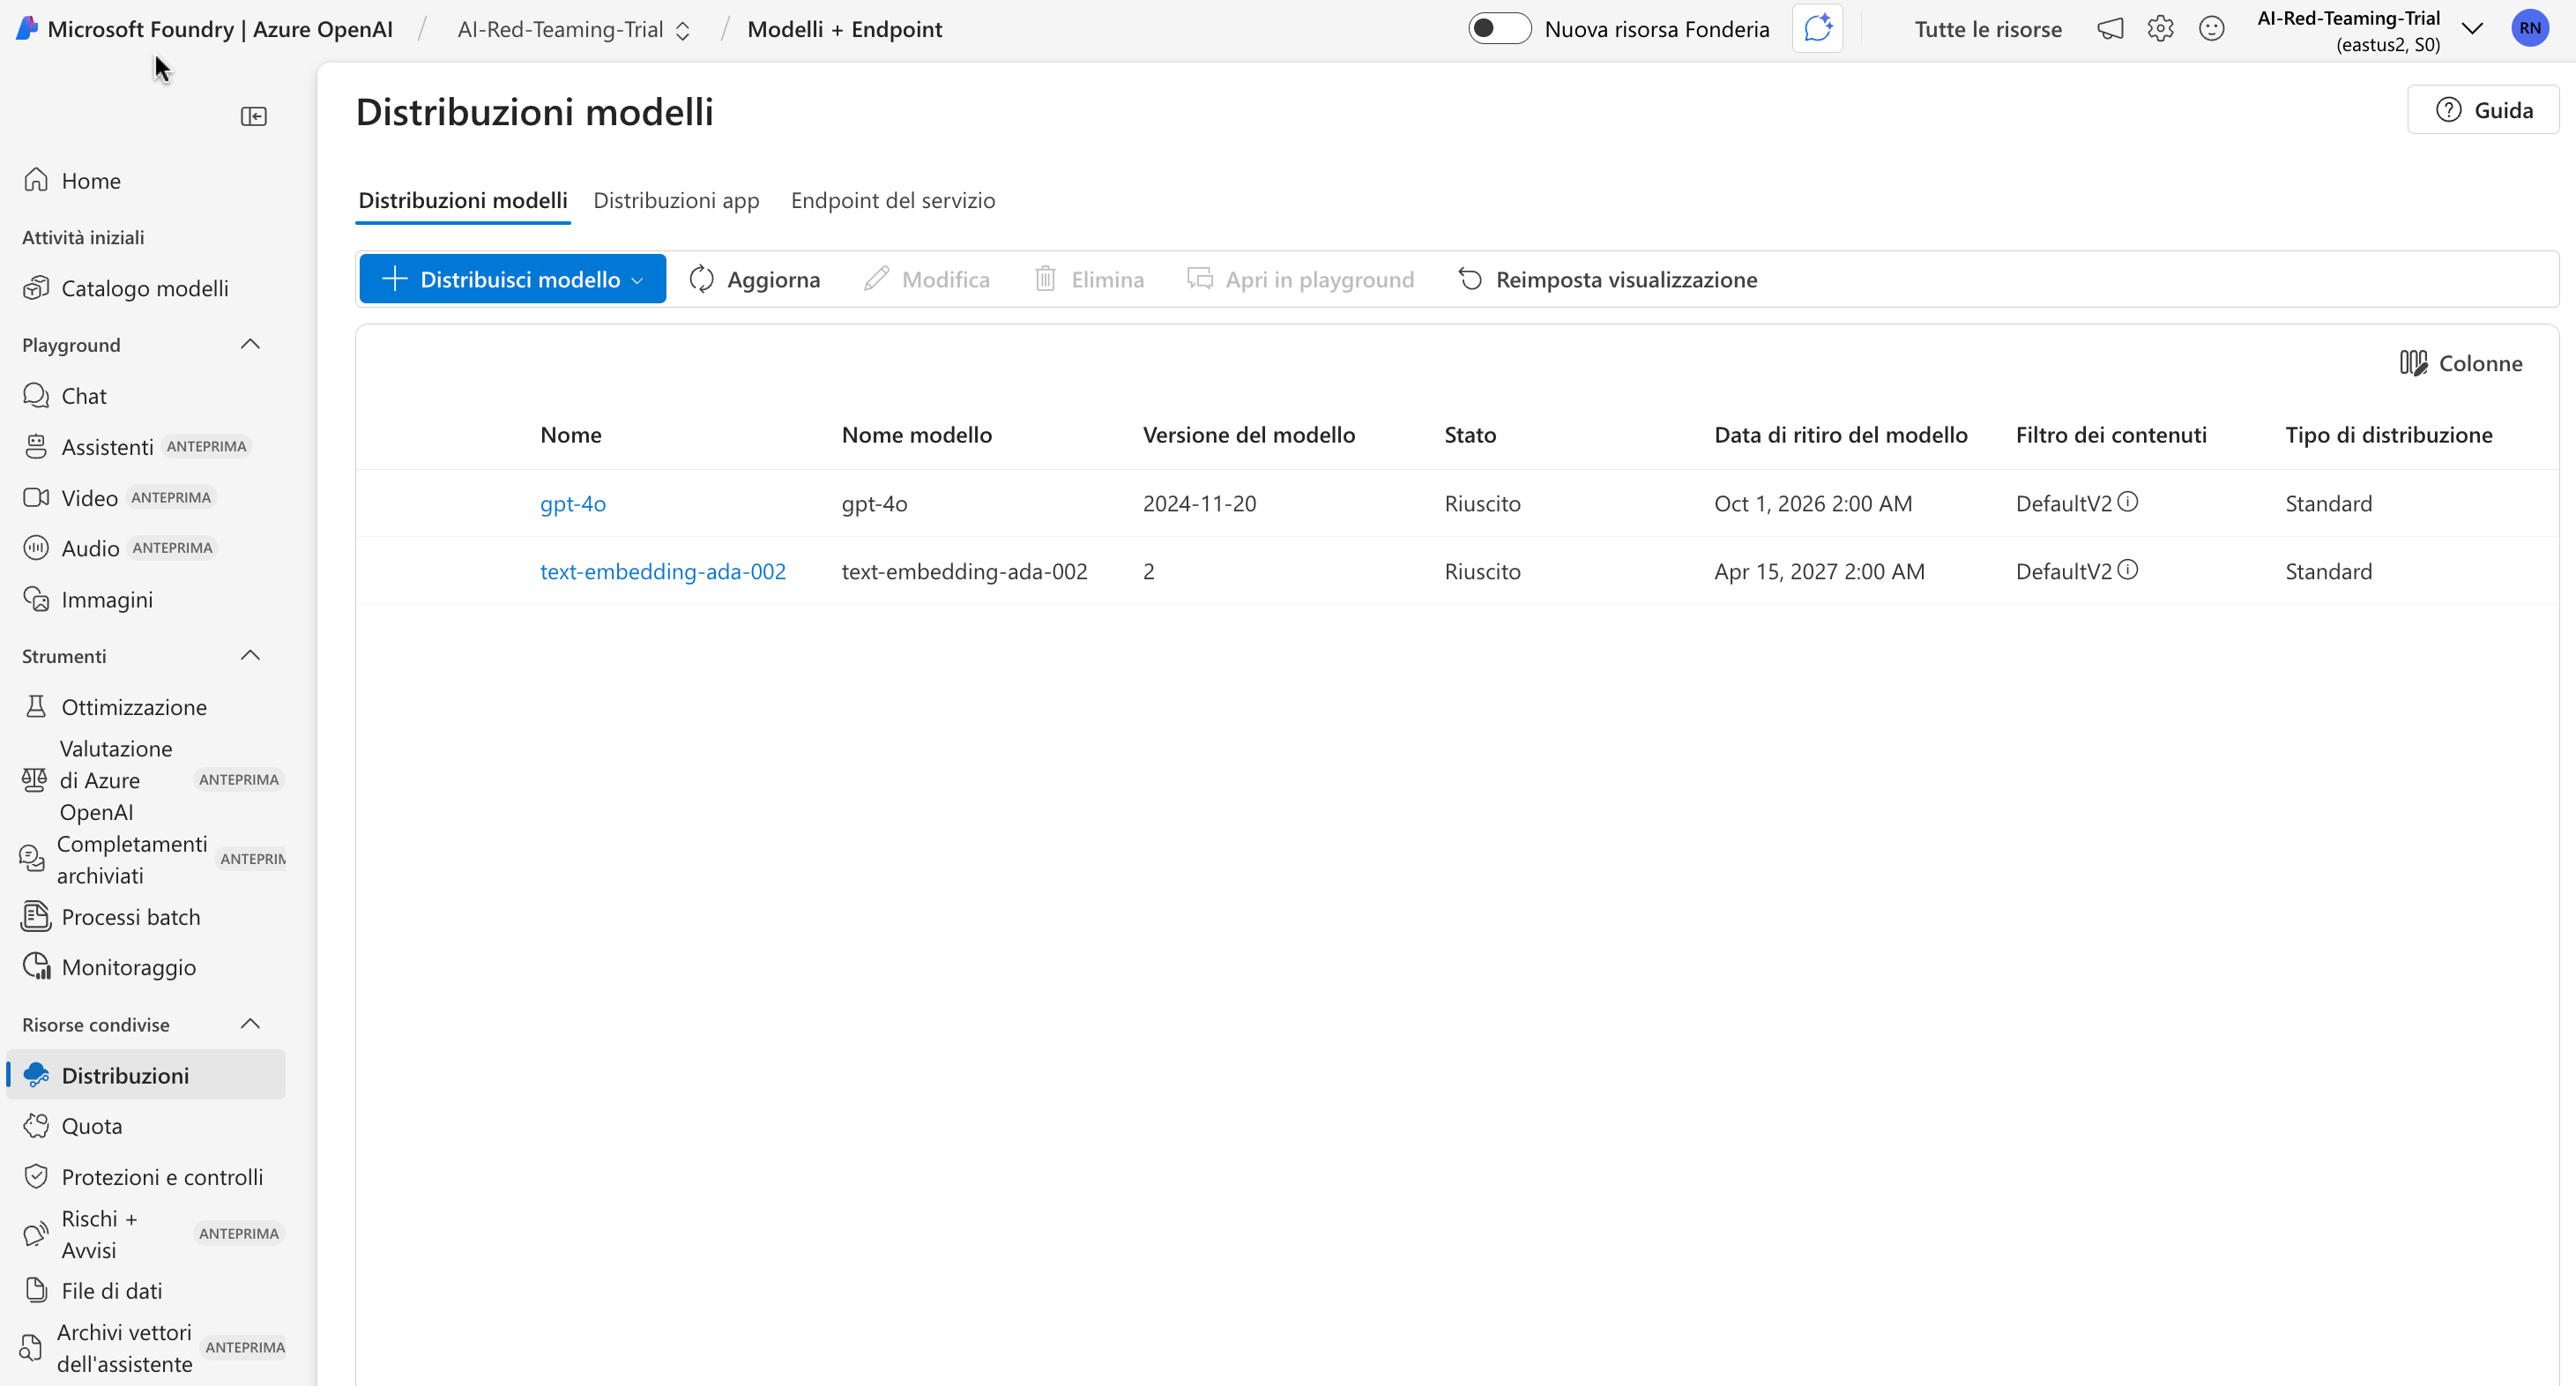Click the Completamenti archiviati icon
This screenshot has height=1386, width=2576.
point(32,859)
